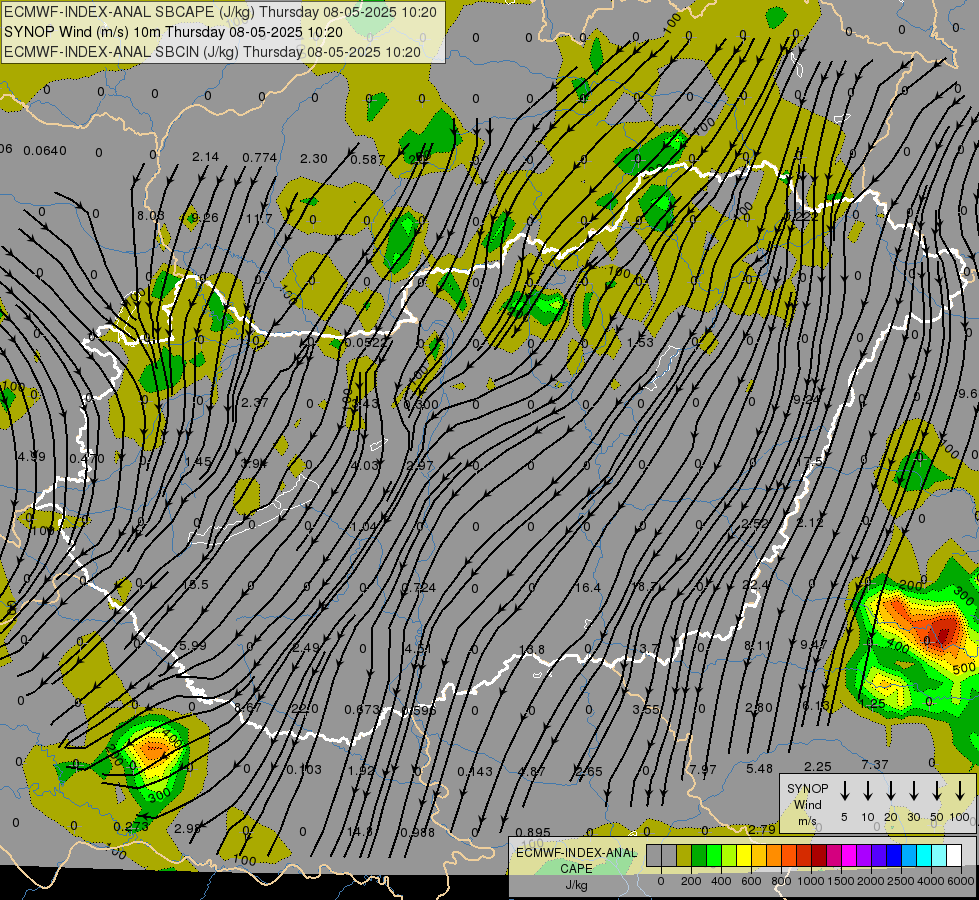Click the 2500 tick label on CAPE scale
The height and width of the screenshot is (900, 979).
(900, 881)
